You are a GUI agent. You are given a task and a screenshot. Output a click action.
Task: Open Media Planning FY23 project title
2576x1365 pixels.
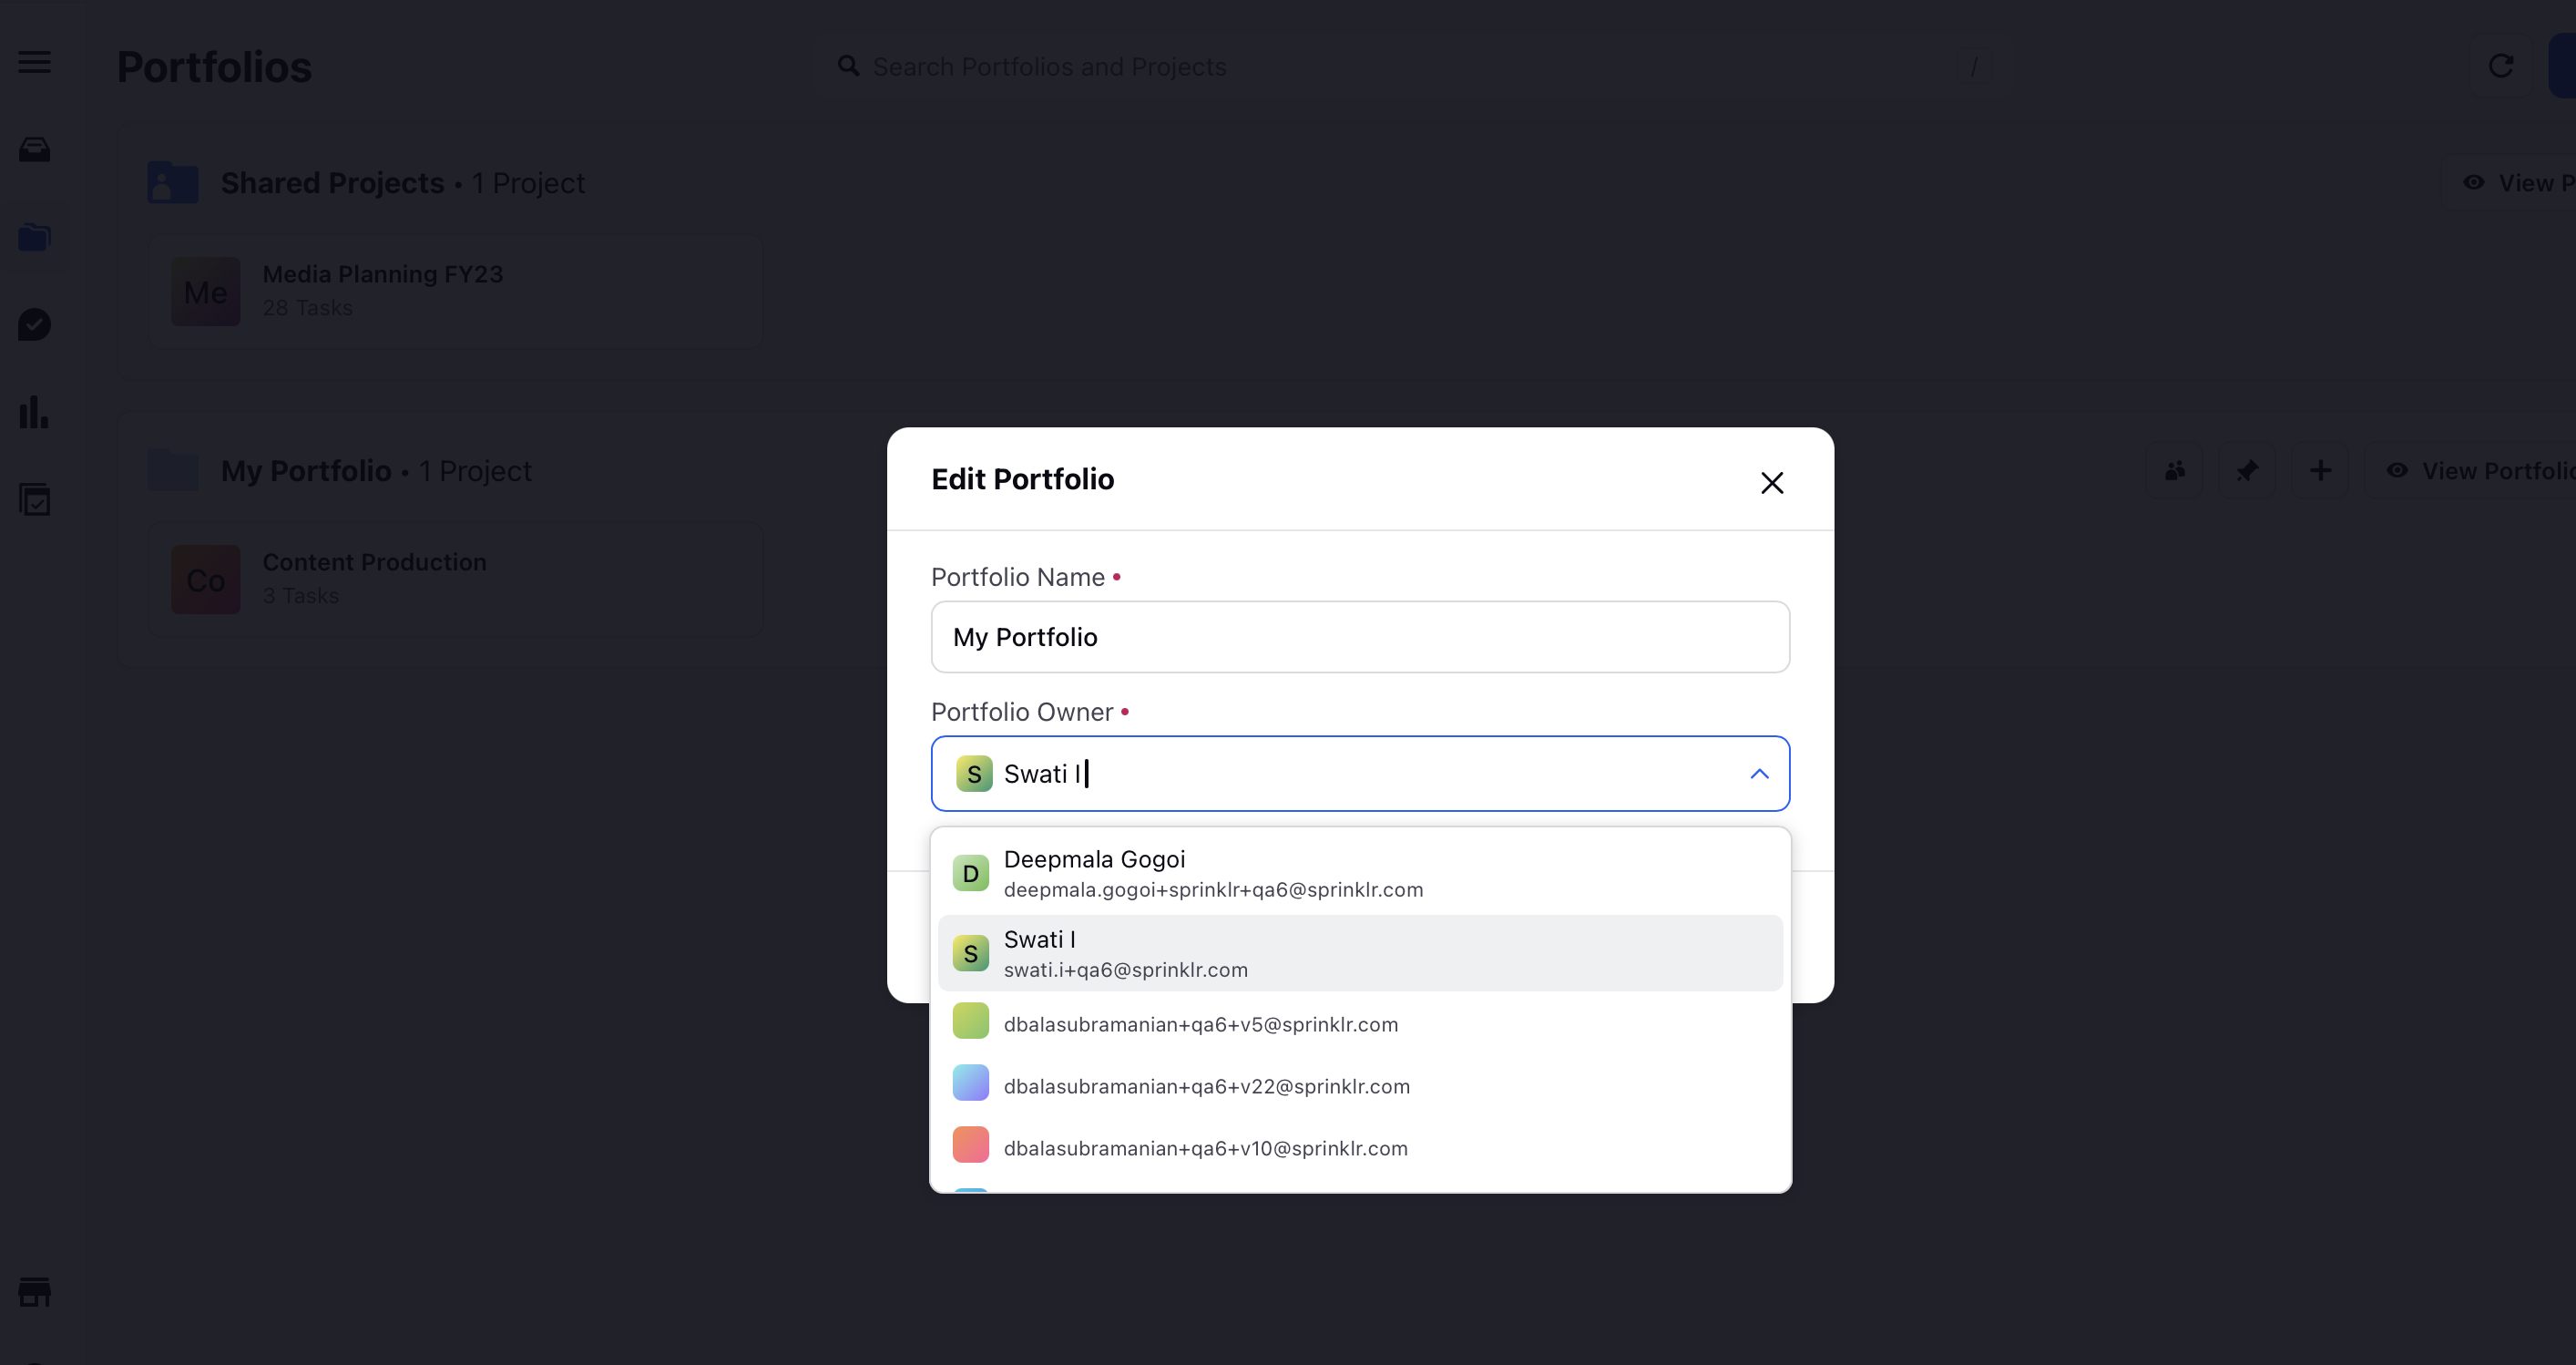coord(383,274)
